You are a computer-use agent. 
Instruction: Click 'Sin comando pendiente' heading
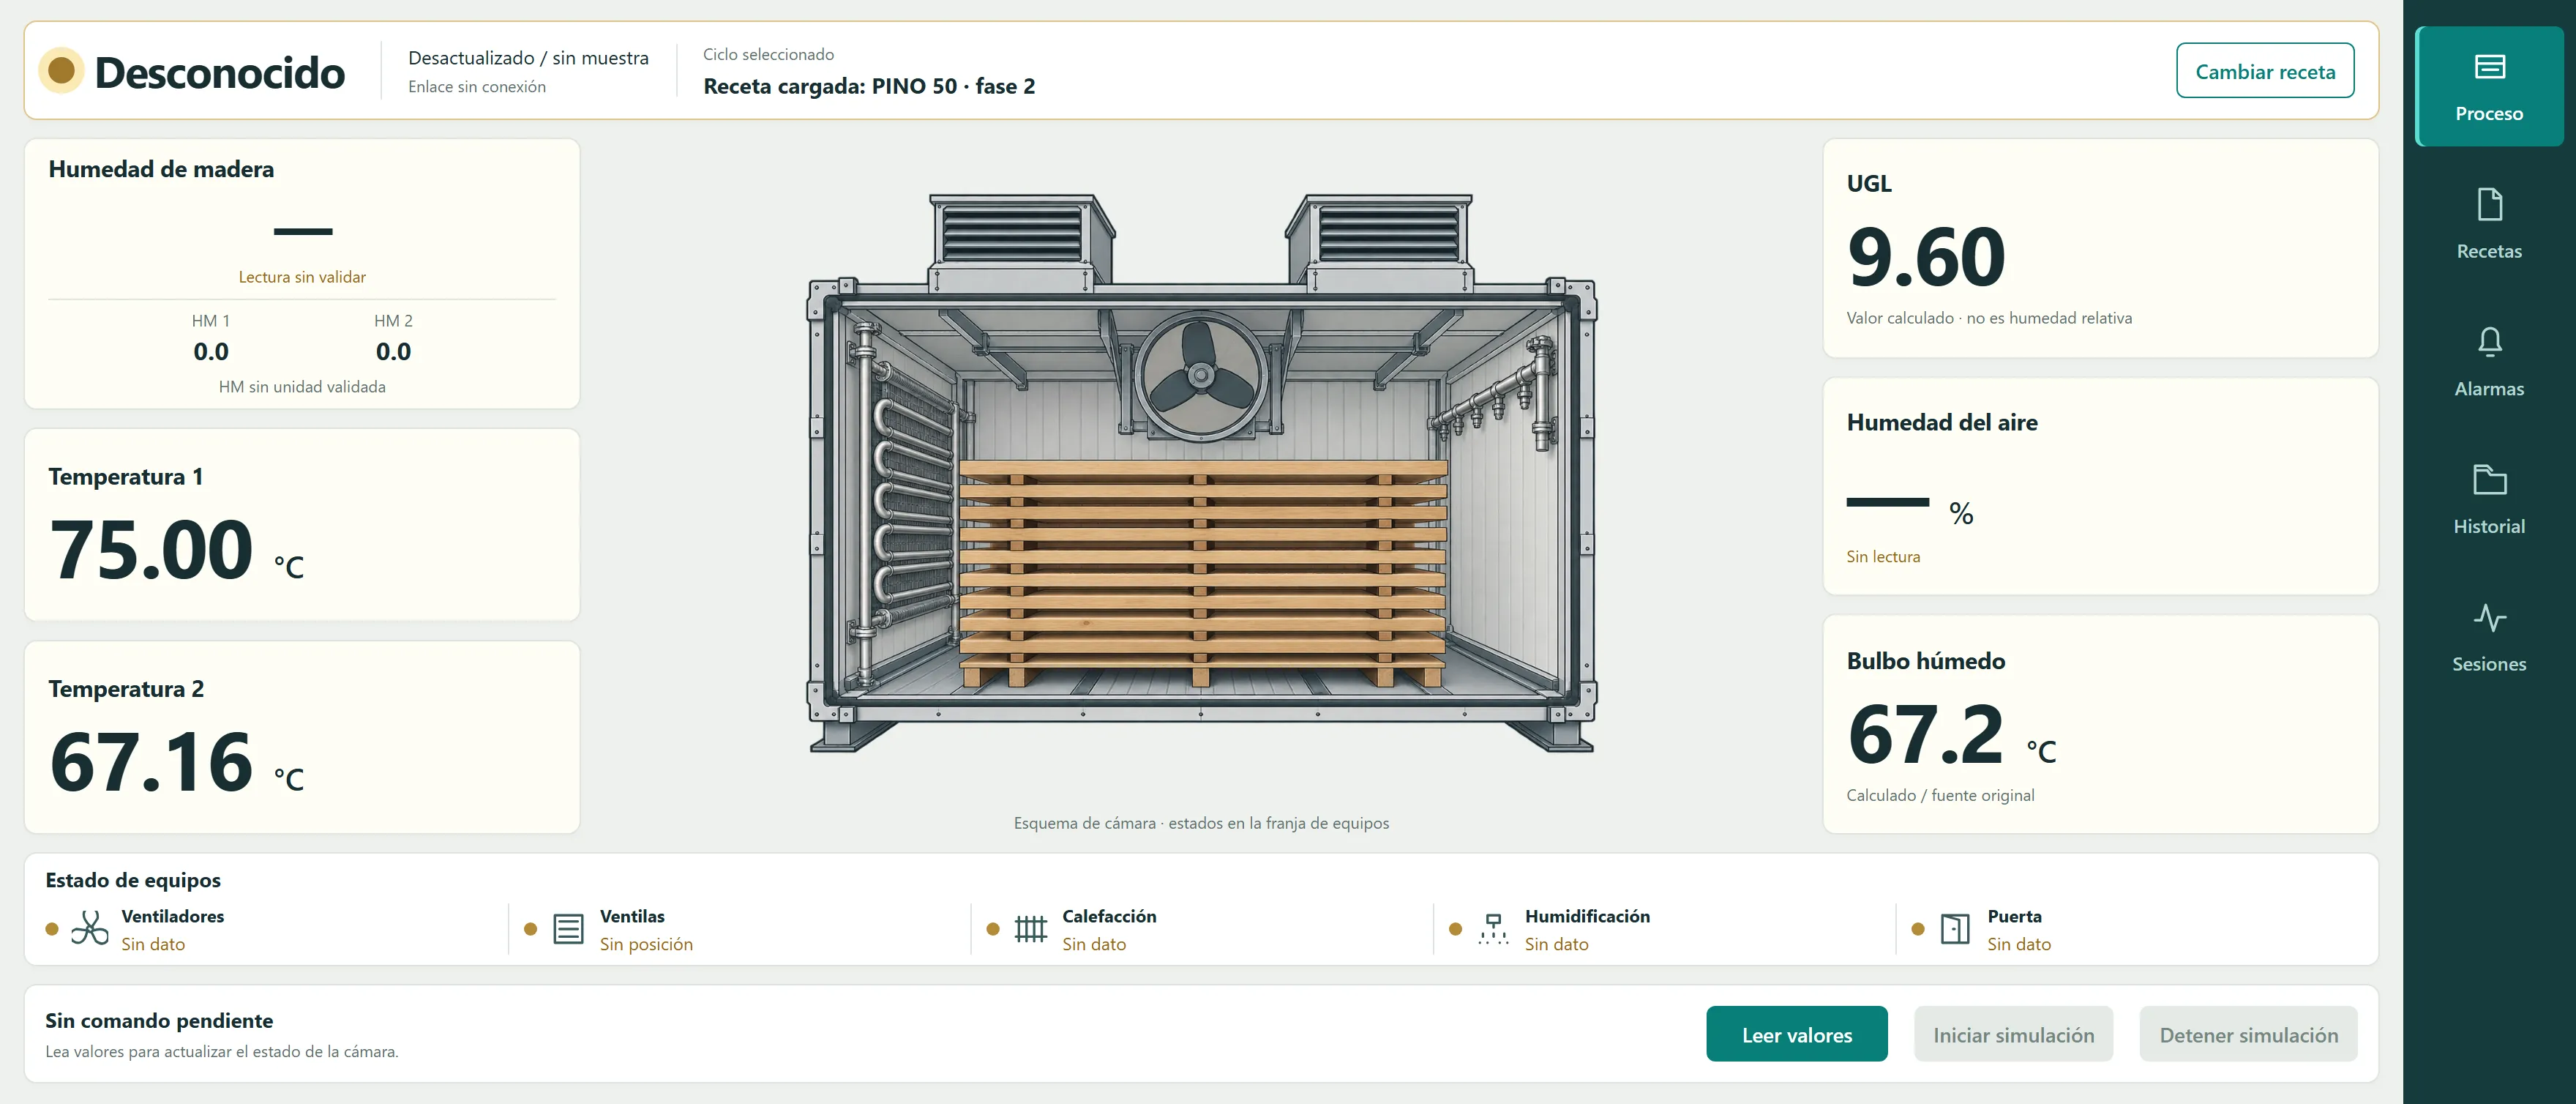[x=159, y=1020]
